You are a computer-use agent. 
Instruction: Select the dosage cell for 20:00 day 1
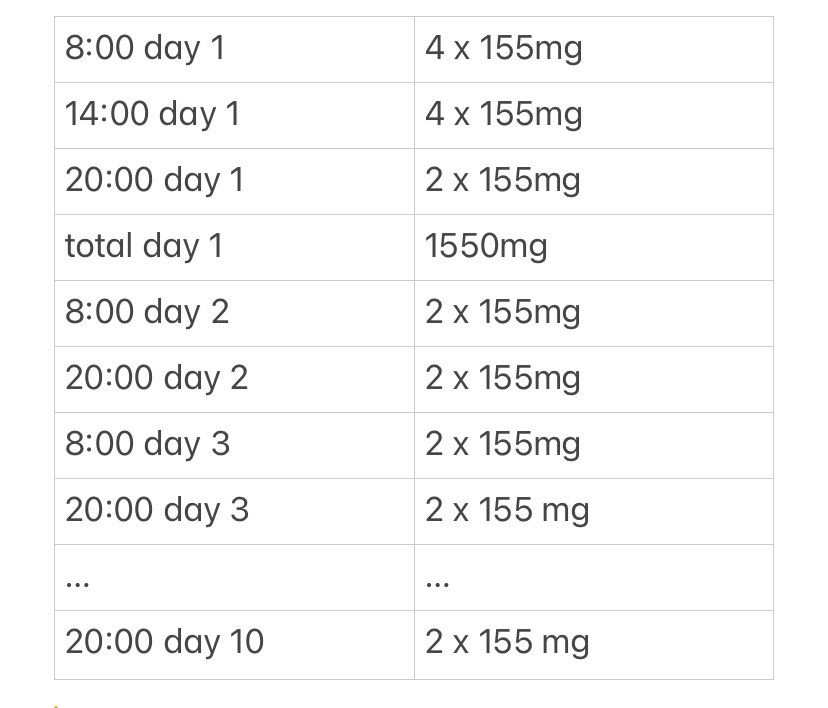click(503, 180)
